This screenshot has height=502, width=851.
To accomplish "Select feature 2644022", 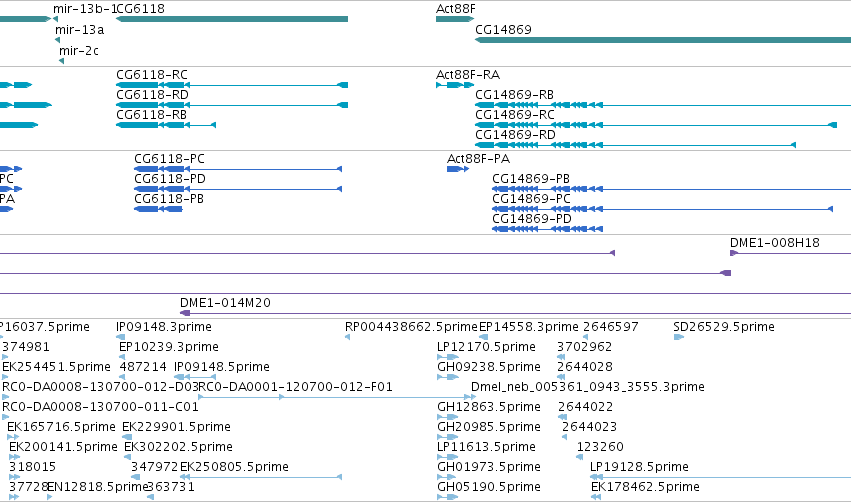I will tap(563, 417).
